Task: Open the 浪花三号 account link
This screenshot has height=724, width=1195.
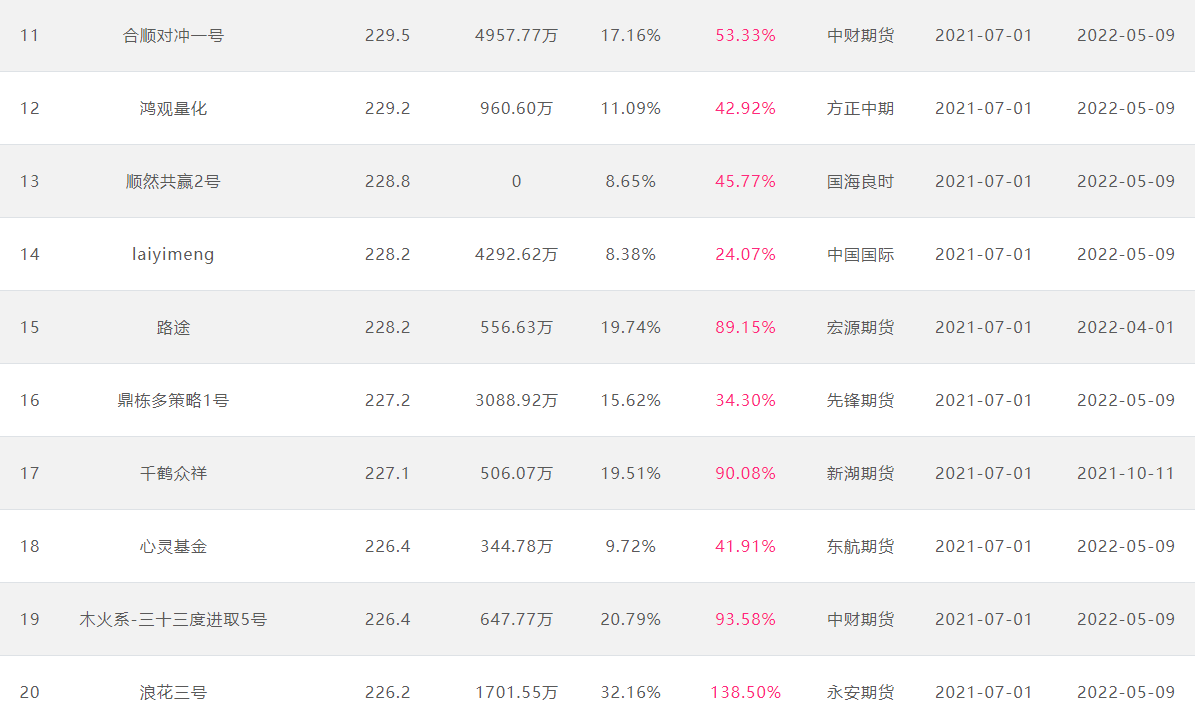Action: [x=173, y=693]
